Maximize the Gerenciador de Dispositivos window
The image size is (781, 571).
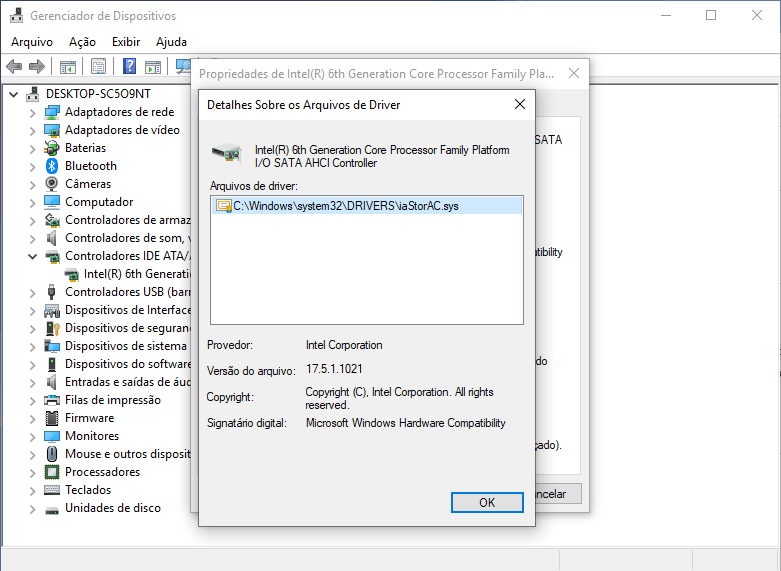711,15
